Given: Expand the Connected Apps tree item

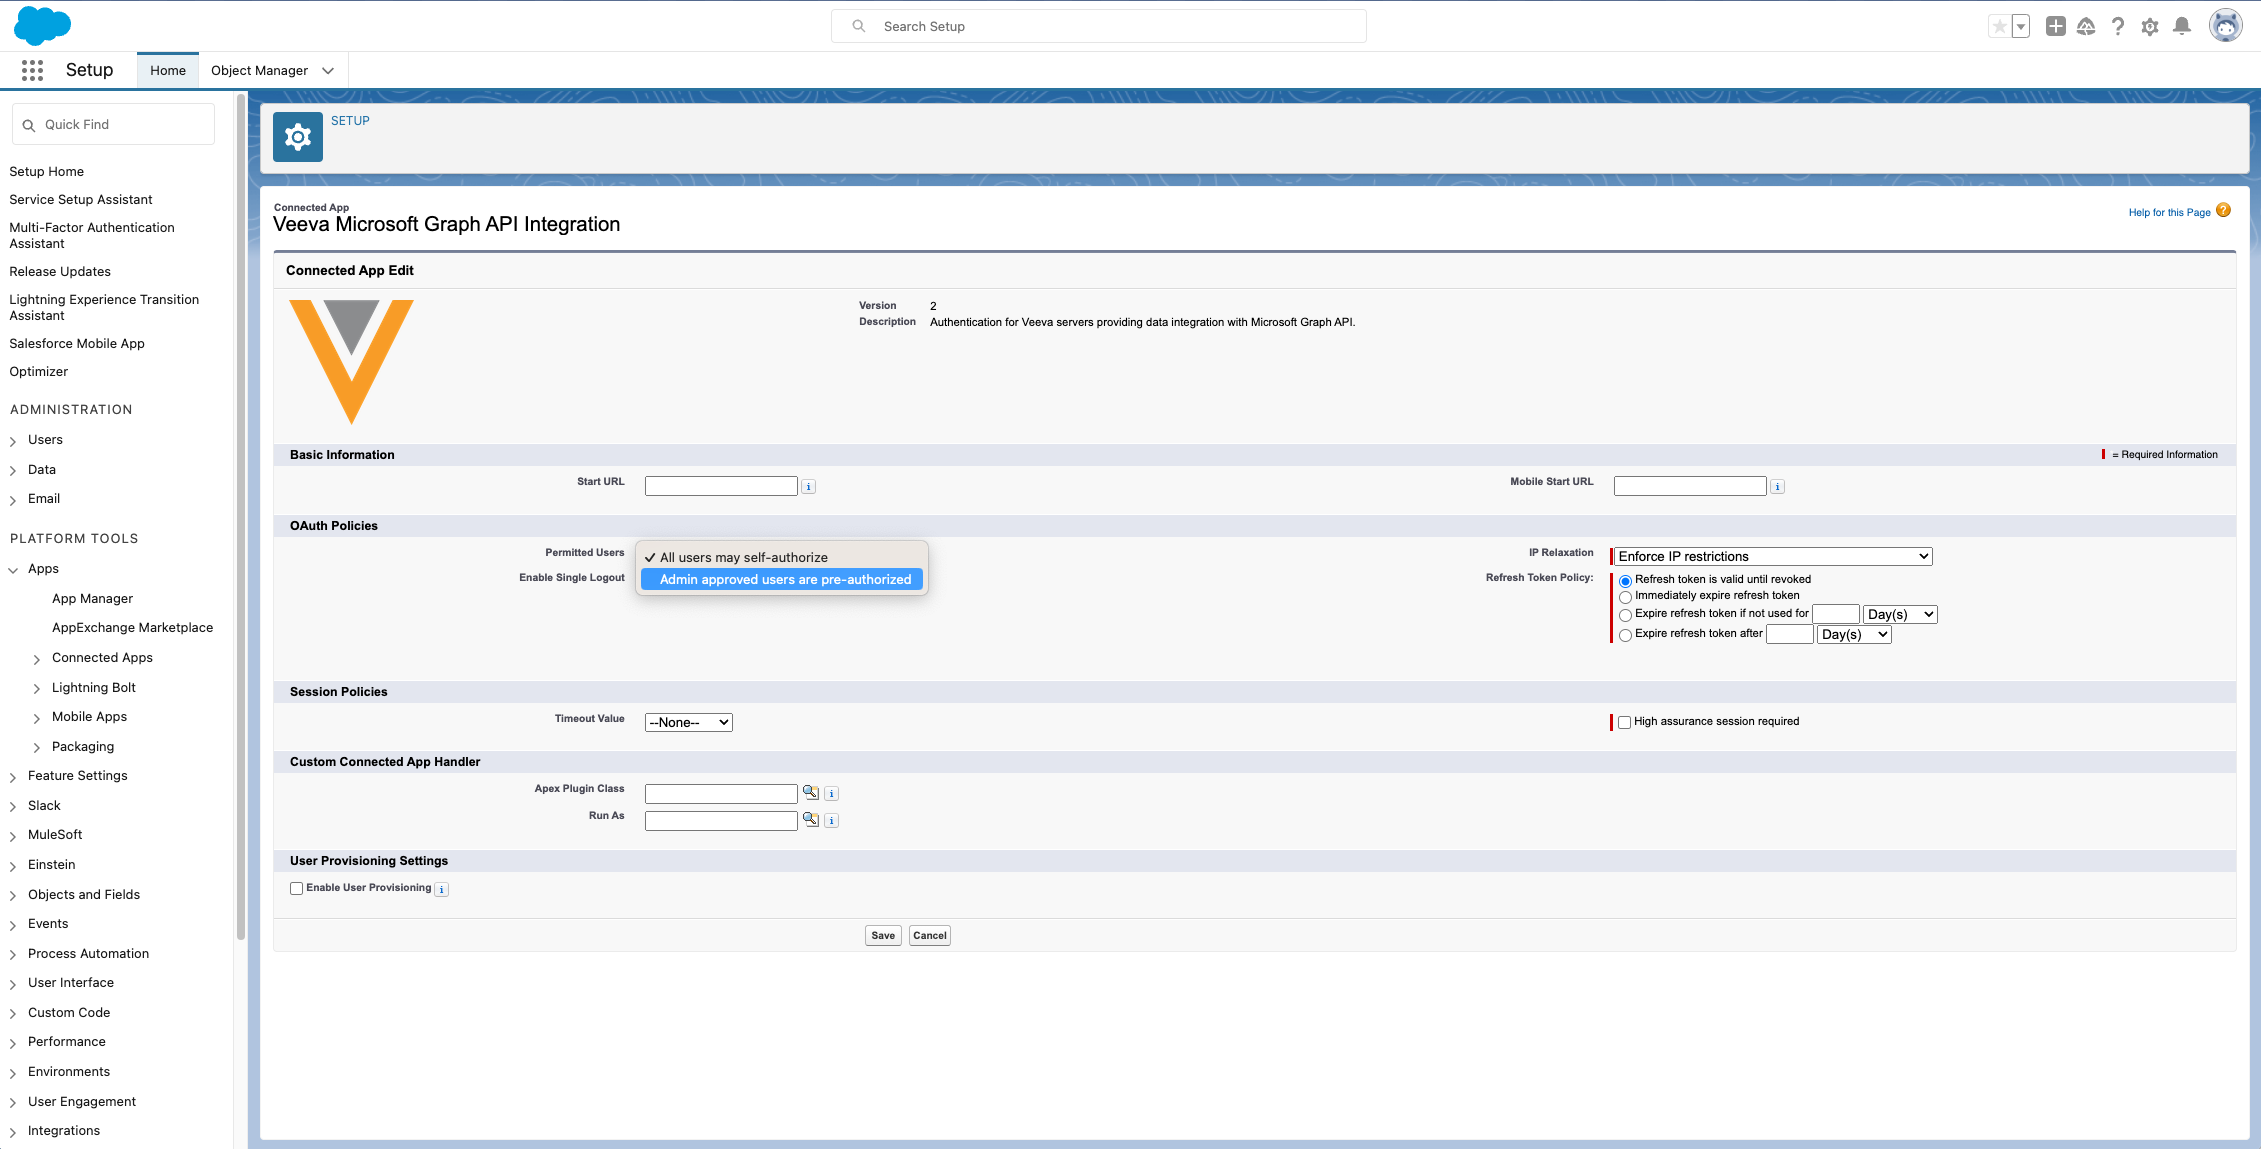Looking at the screenshot, I should pyautogui.click(x=37, y=659).
